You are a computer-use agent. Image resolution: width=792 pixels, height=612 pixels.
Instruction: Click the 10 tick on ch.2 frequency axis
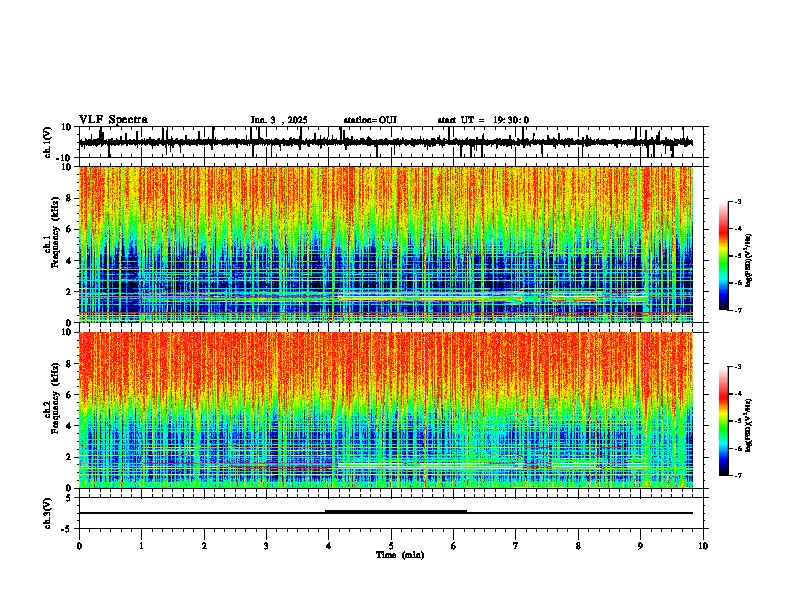[x=67, y=332]
